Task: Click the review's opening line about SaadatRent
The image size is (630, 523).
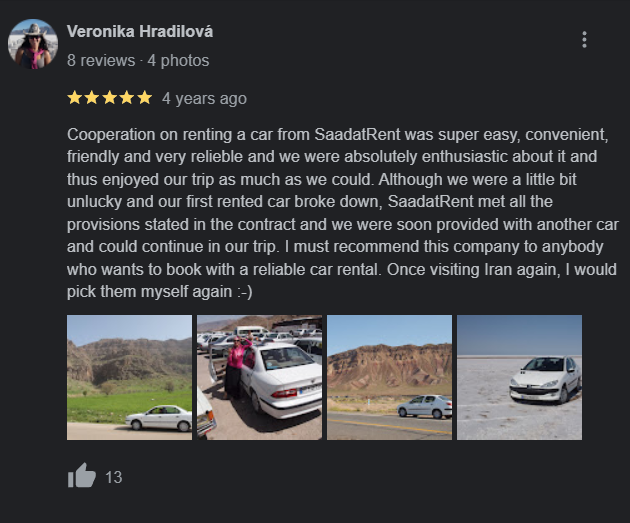Action: (338, 135)
